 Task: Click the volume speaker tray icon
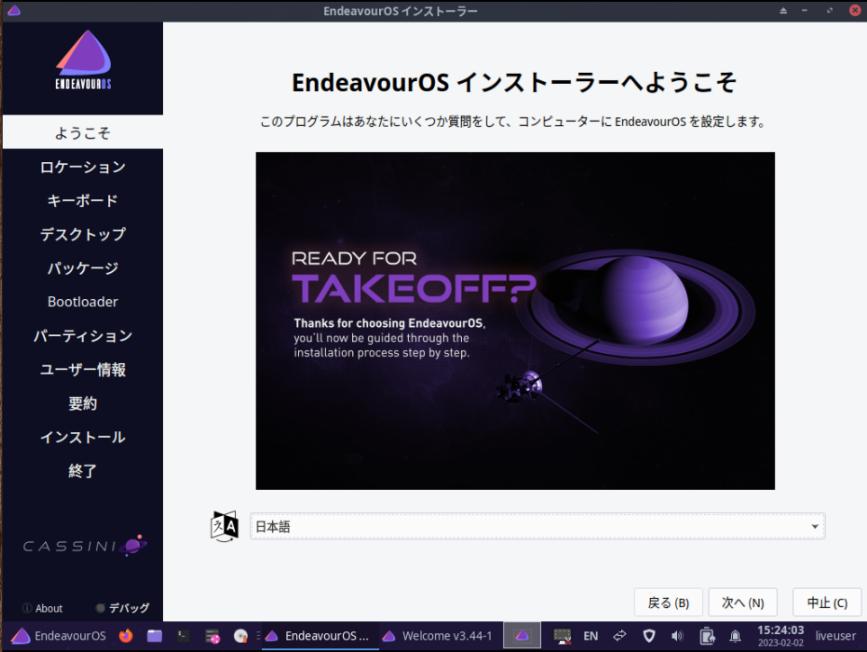pos(677,636)
